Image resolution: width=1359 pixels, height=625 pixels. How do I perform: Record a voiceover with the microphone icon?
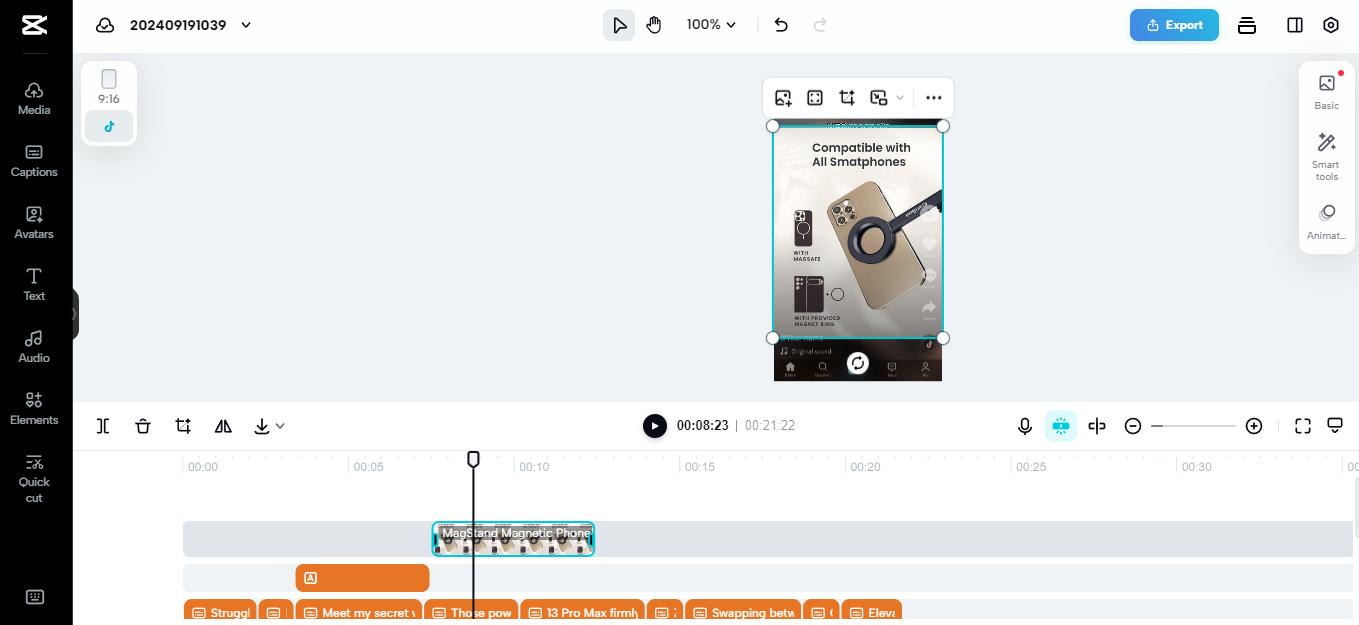point(1025,426)
